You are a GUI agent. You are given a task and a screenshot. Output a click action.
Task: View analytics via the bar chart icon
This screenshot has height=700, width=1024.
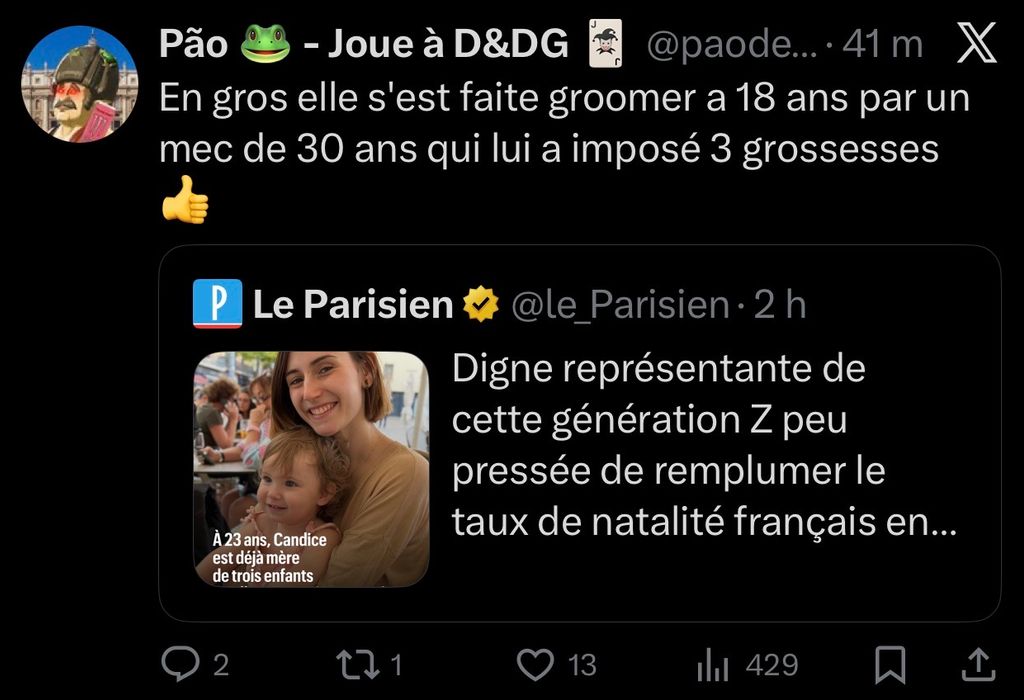712,665
